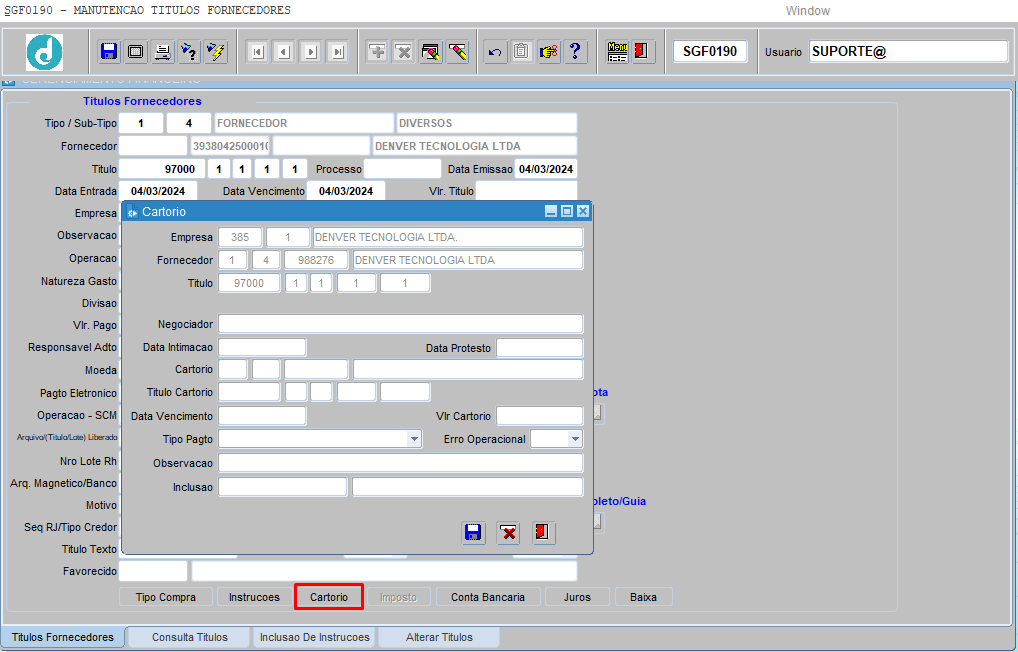The height and width of the screenshot is (652, 1018).
Task: Switch to Titulos Fornecedores tab
Action: point(63,637)
